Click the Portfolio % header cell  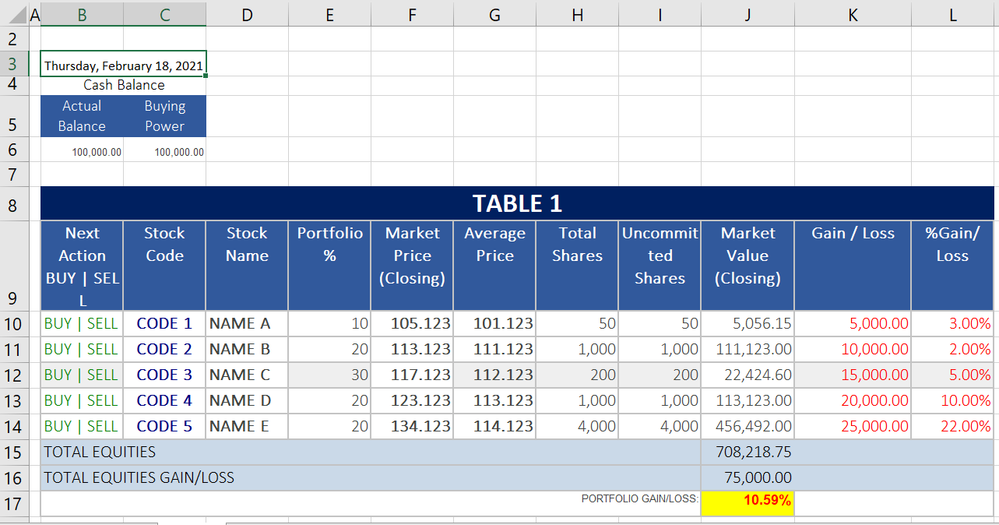click(329, 266)
